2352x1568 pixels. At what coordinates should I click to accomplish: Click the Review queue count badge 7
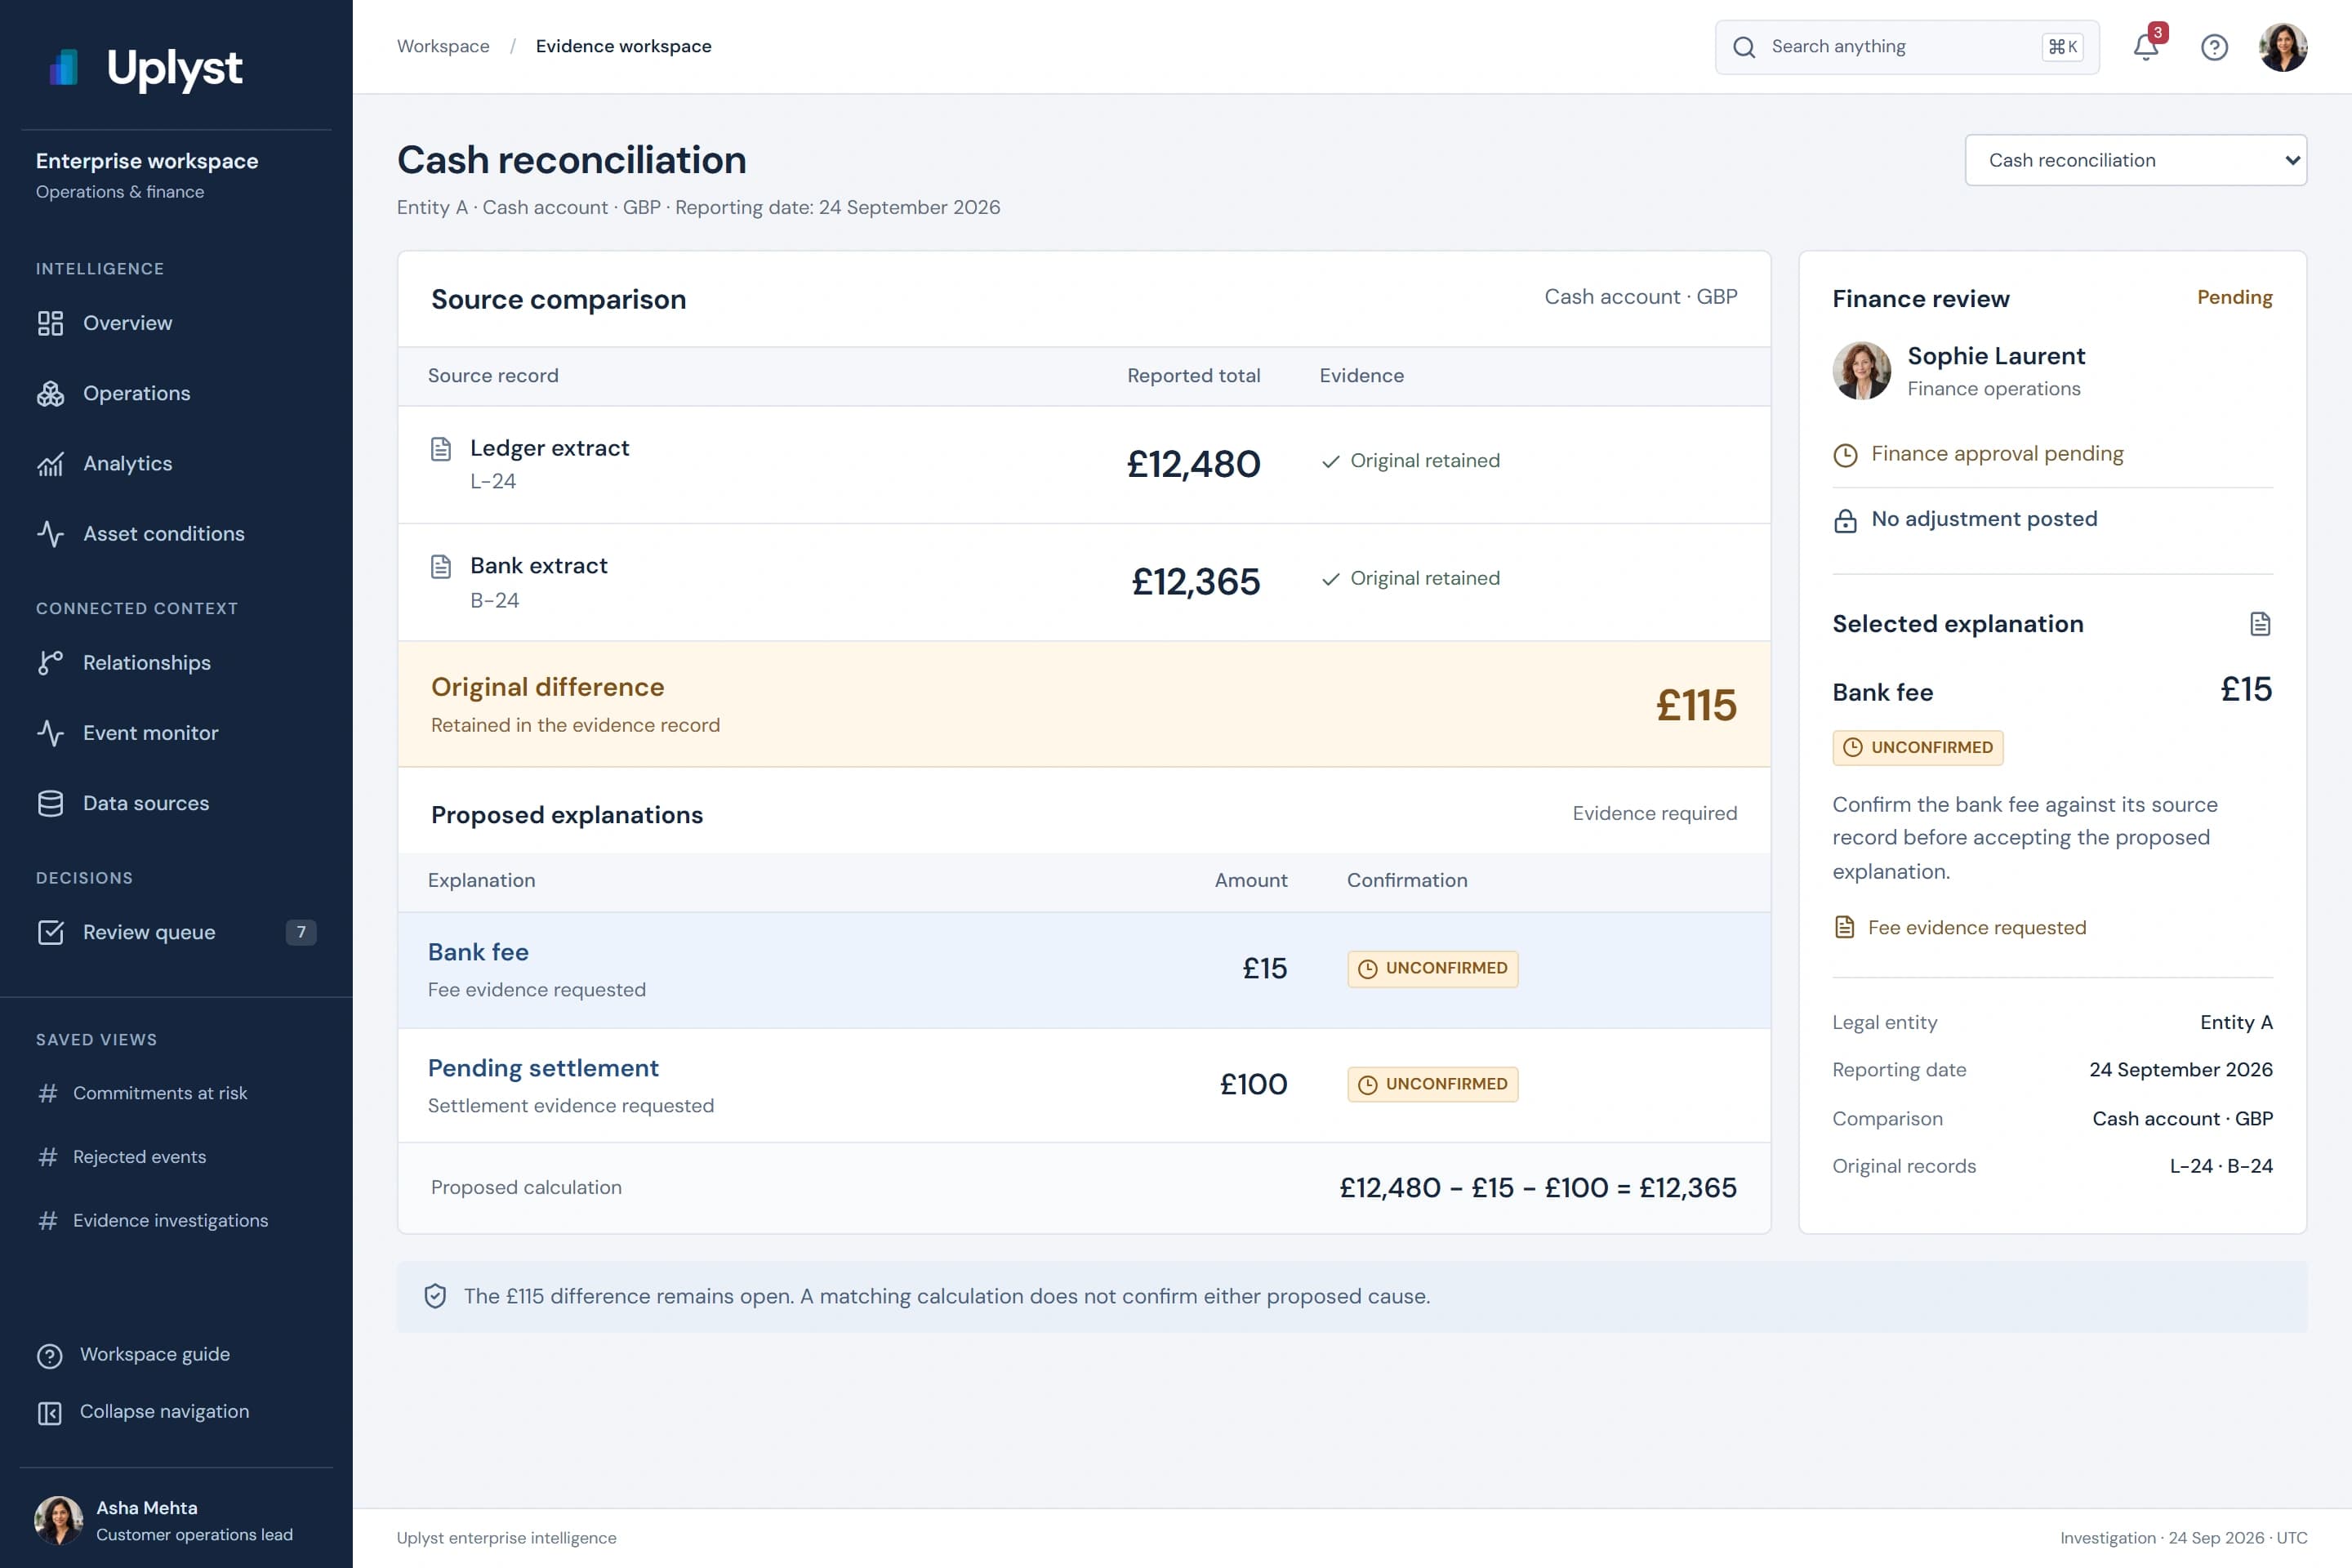coord(301,932)
